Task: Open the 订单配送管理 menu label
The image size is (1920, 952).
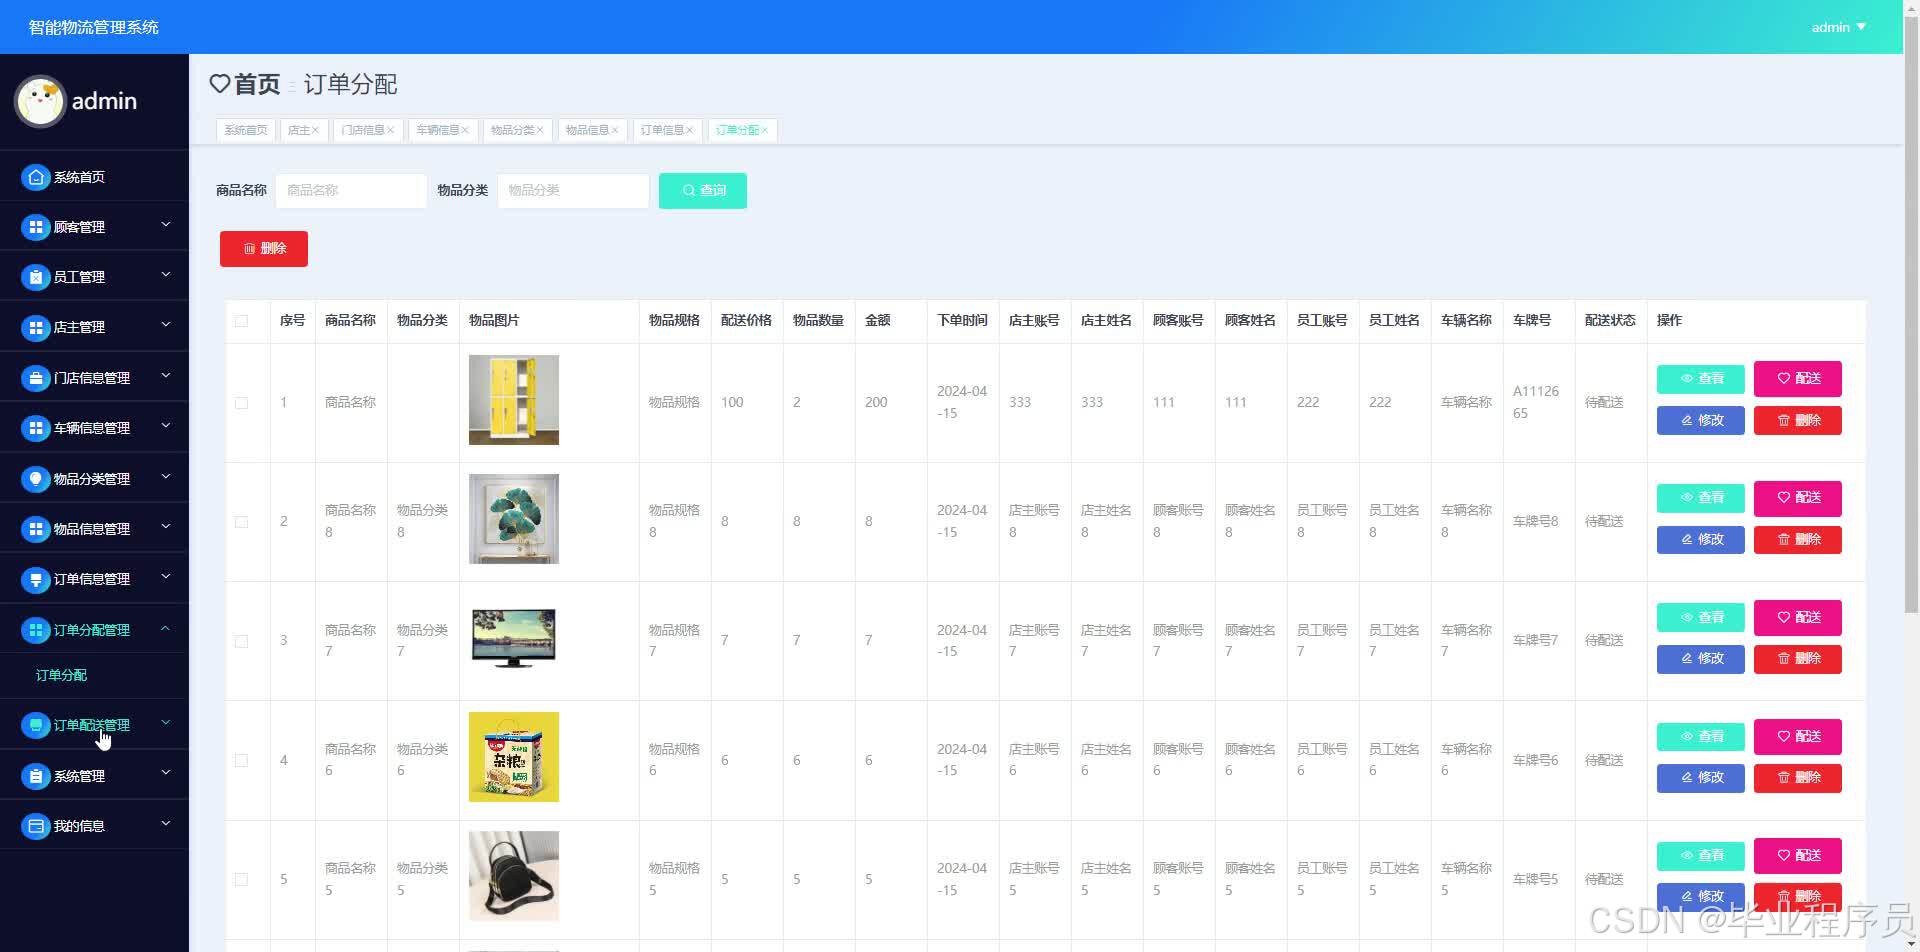Action: [92, 725]
